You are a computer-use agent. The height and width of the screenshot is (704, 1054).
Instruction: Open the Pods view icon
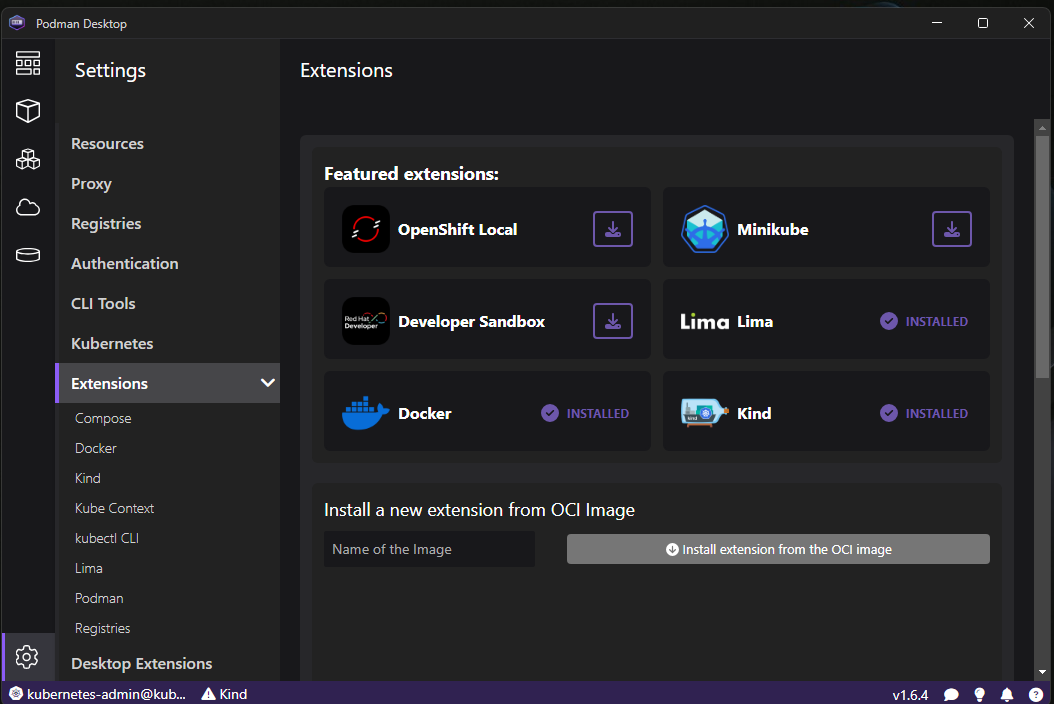(x=28, y=159)
